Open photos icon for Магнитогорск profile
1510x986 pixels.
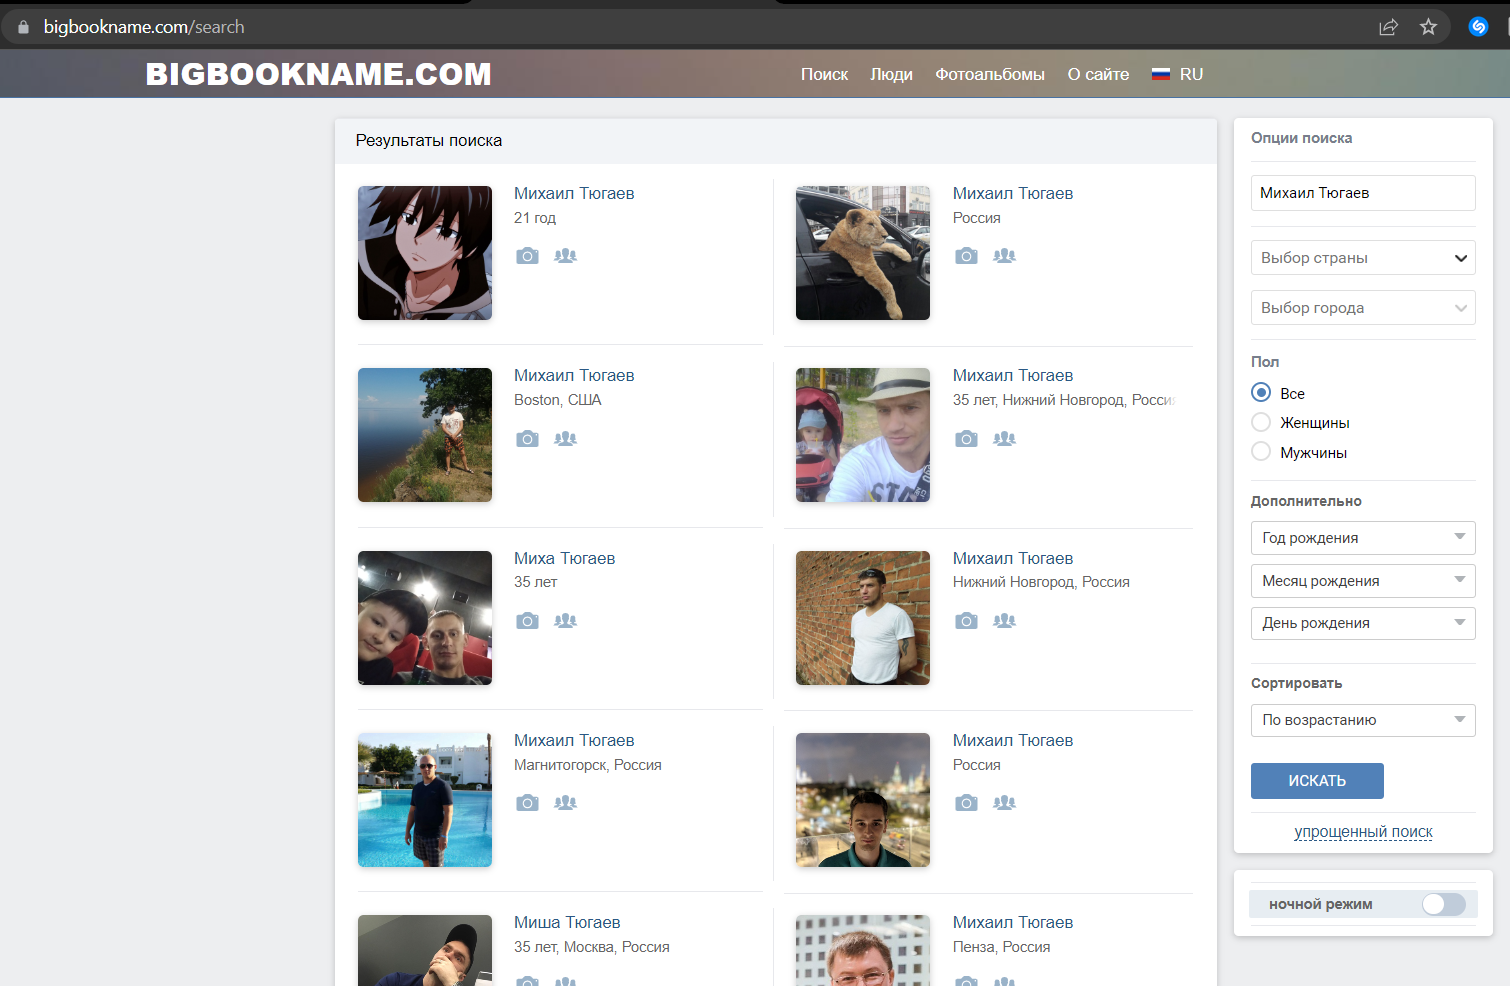tap(527, 803)
